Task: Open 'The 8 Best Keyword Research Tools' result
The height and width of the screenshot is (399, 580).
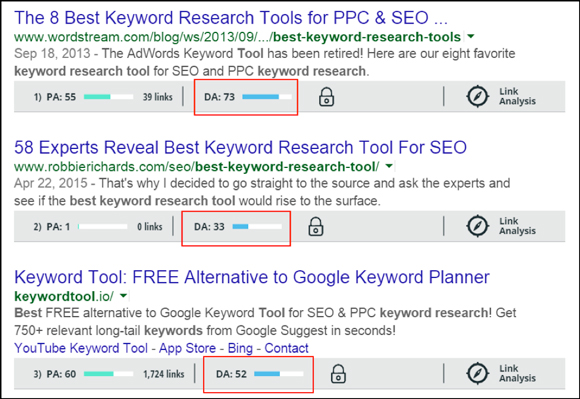Action: [x=231, y=18]
